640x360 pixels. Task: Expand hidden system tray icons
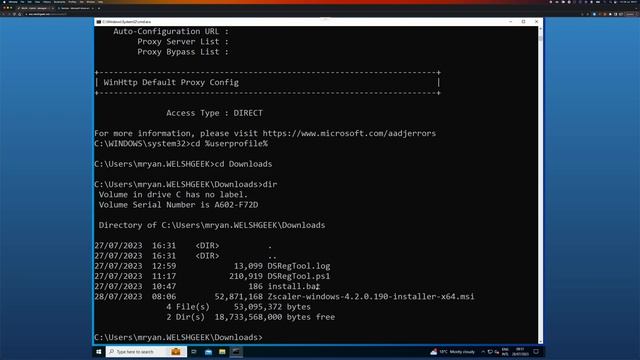coord(483,351)
